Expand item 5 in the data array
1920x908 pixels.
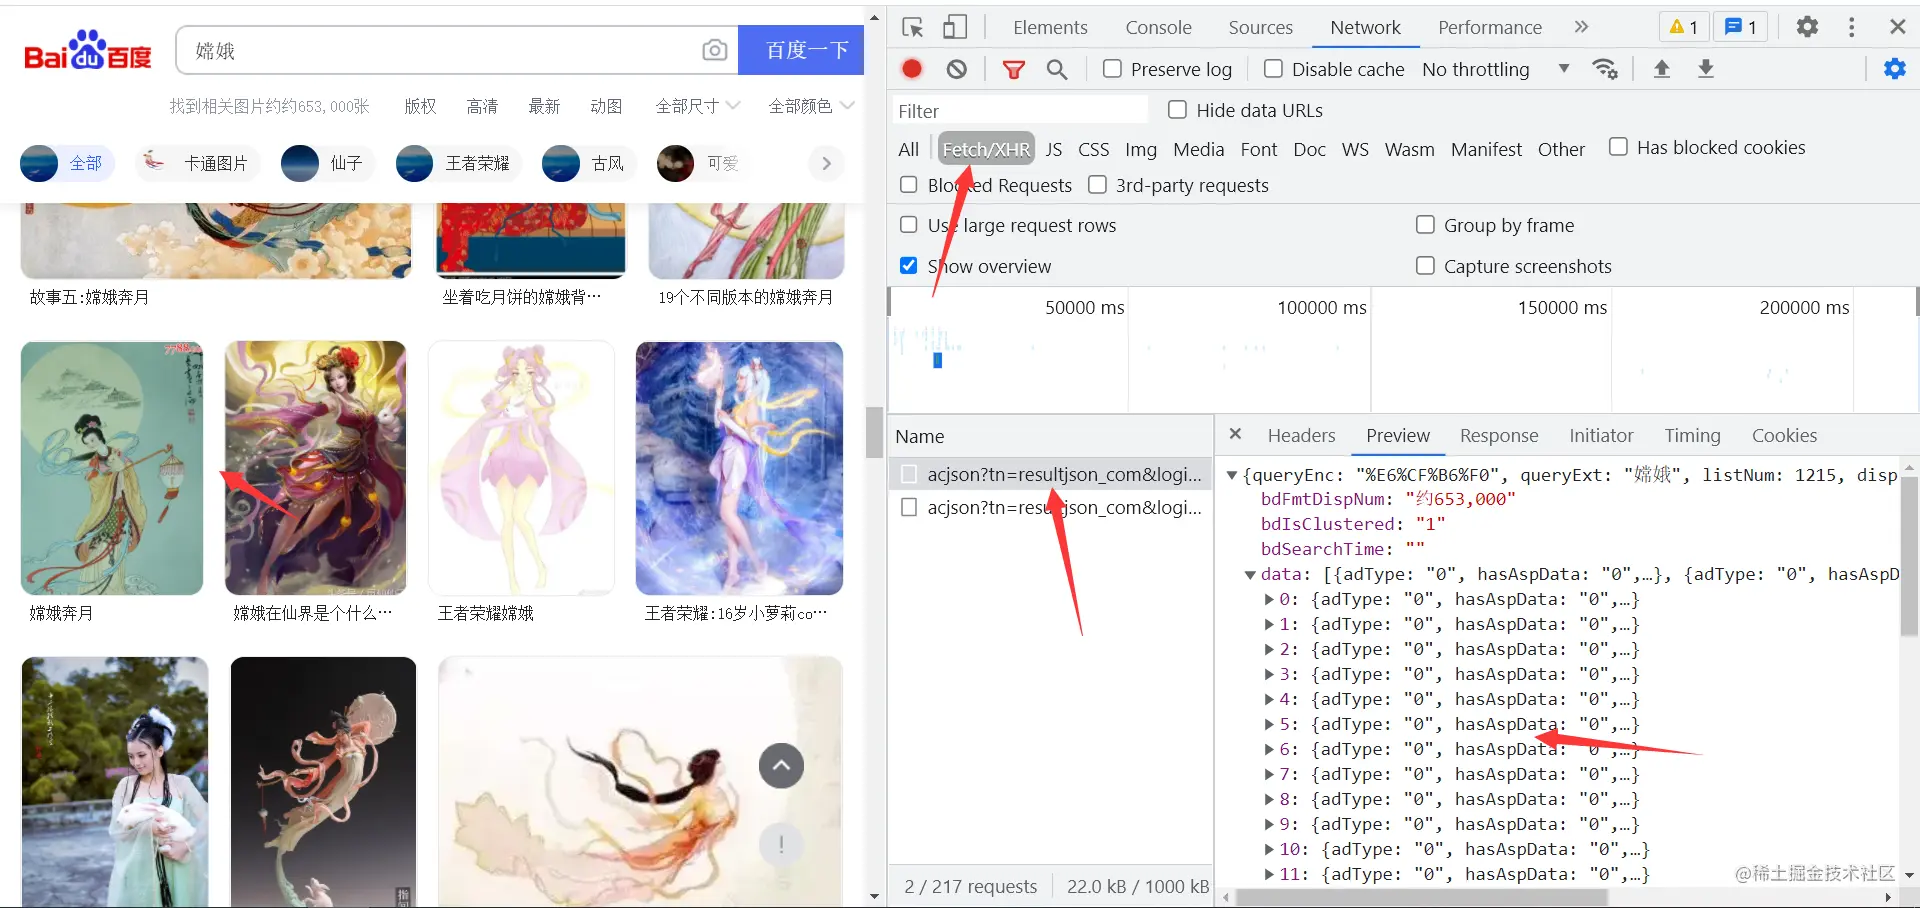tap(1269, 724)
